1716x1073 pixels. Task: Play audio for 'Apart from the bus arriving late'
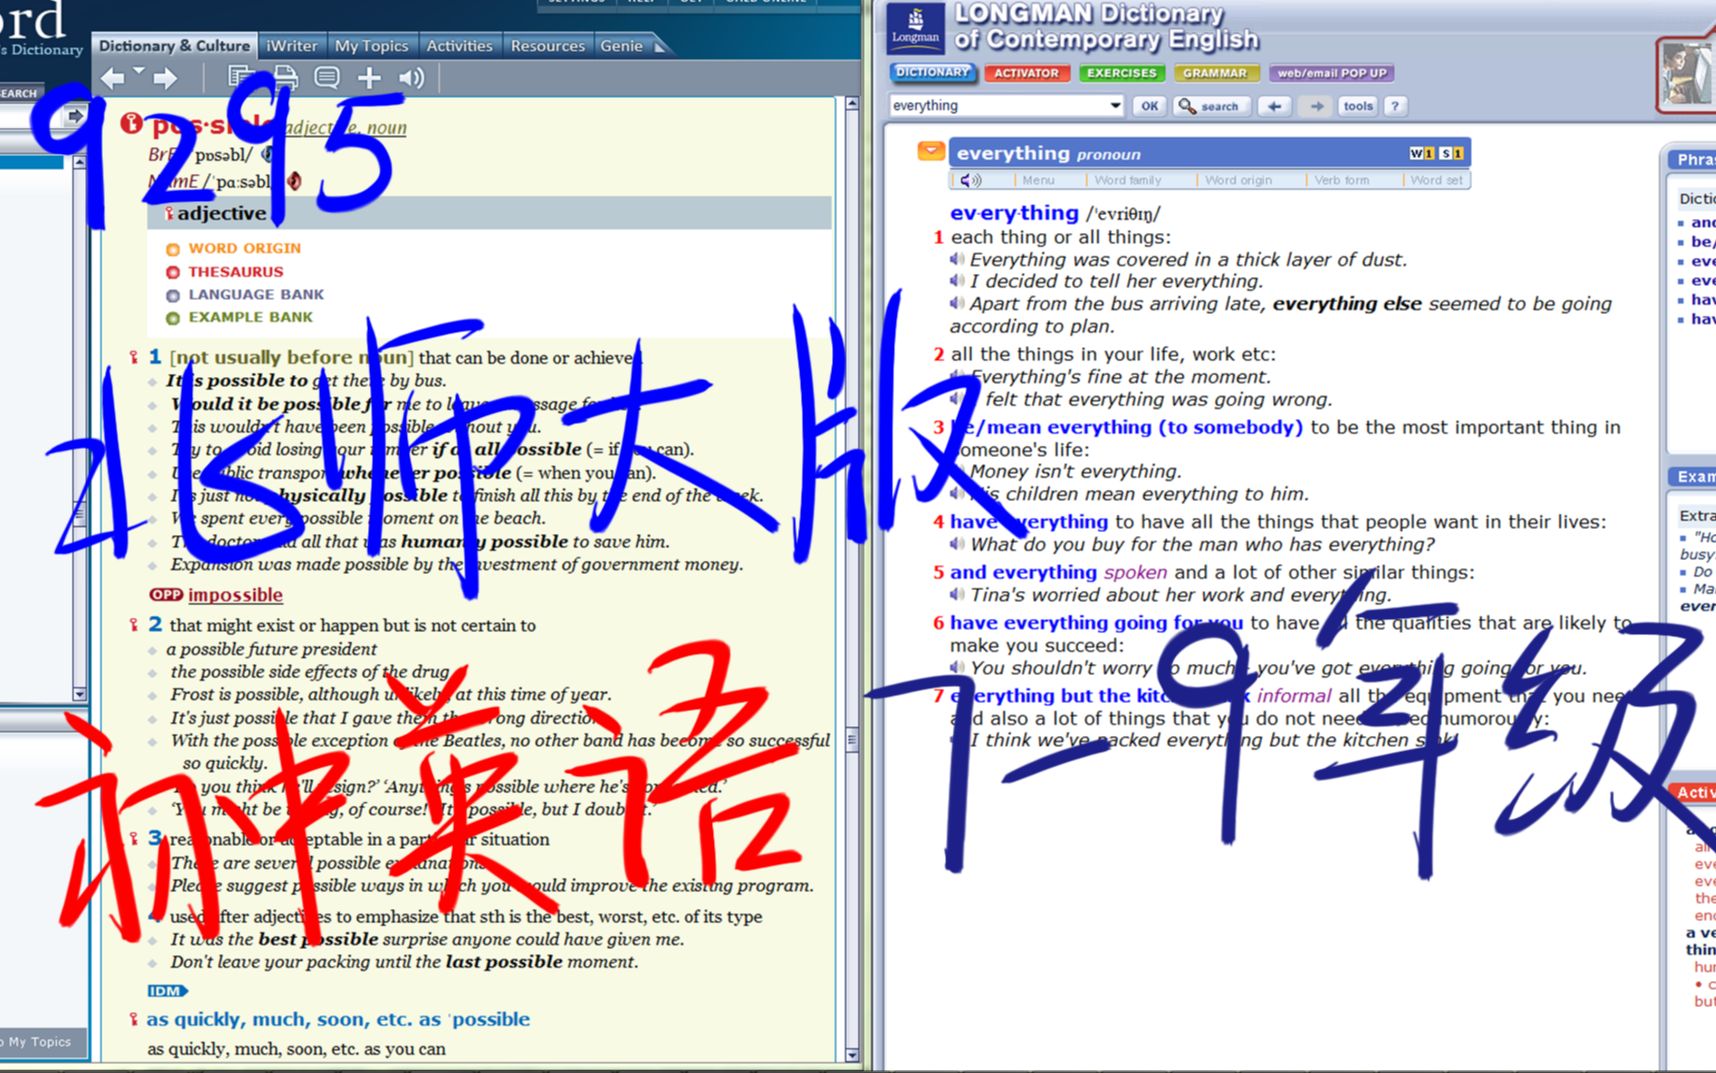[x=957, y=304]
